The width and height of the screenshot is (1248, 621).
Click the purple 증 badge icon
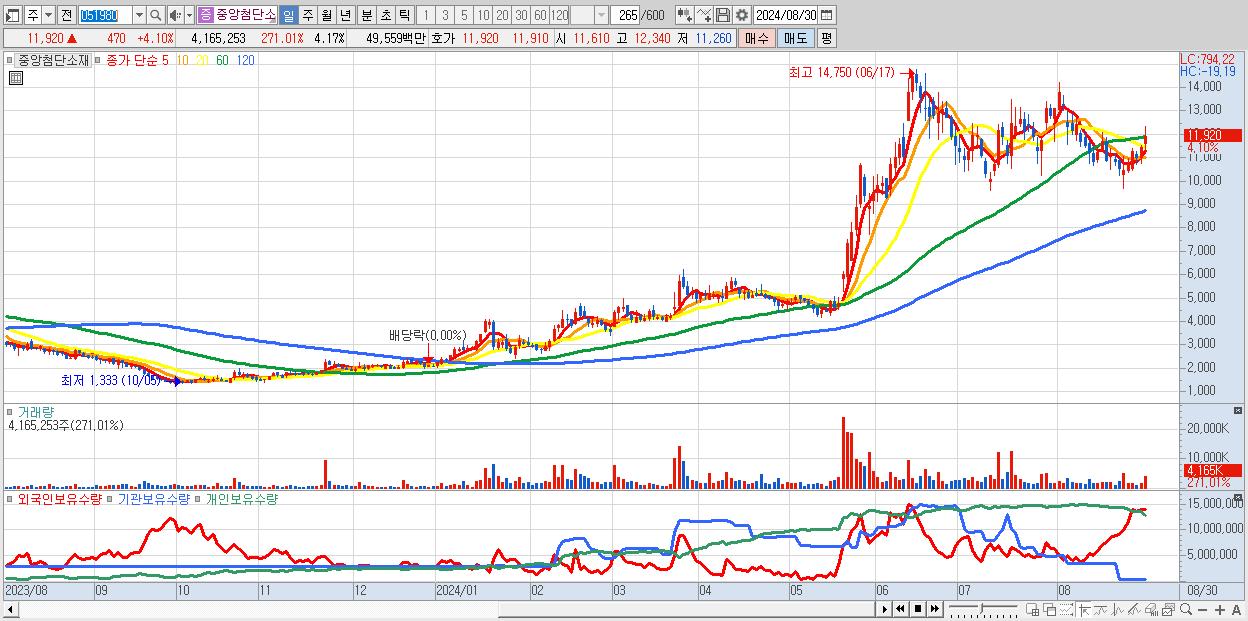pyautogui.click(x=205, y=15)
